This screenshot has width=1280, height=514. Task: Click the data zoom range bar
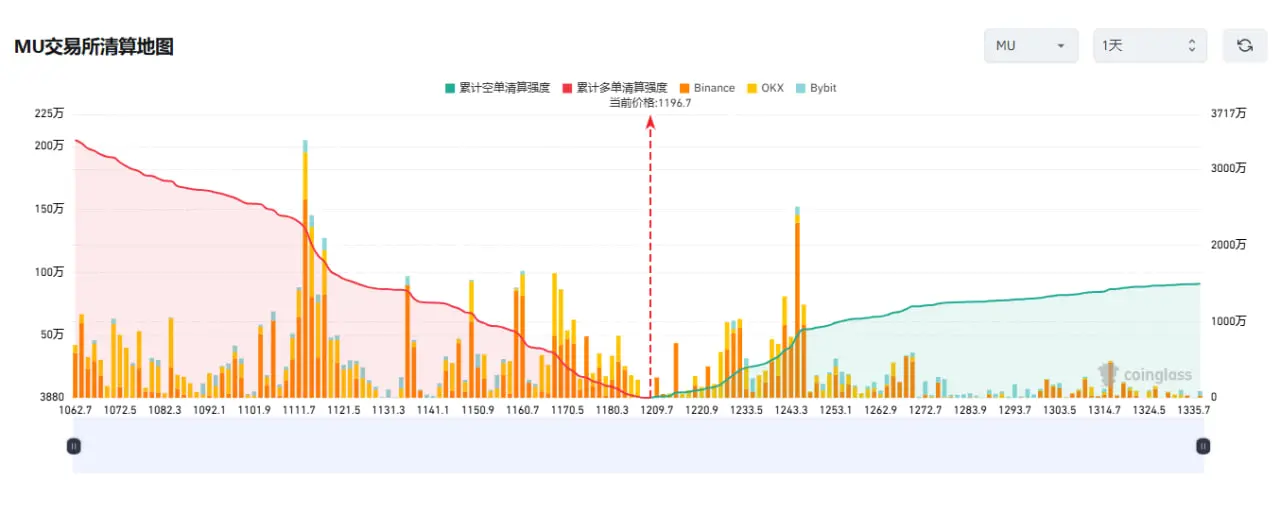[x=638, y=446]
